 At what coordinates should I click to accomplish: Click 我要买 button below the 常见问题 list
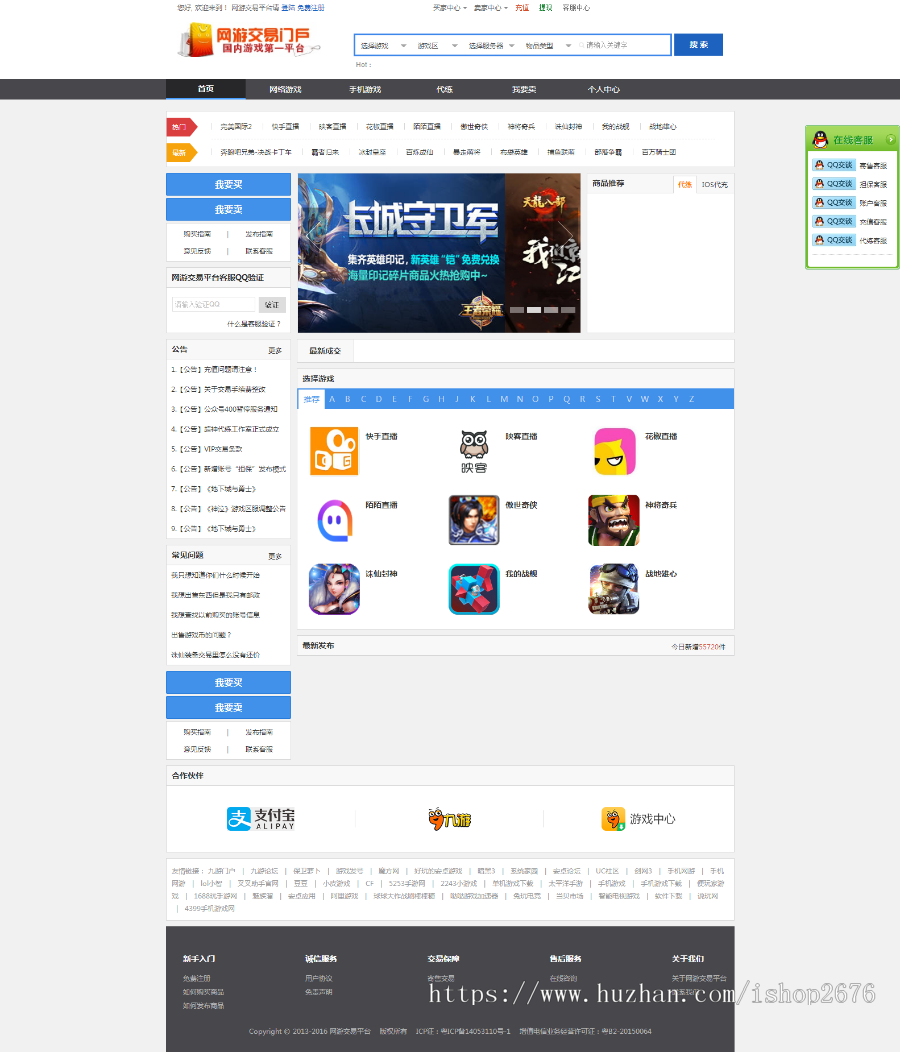click(228, 682)
